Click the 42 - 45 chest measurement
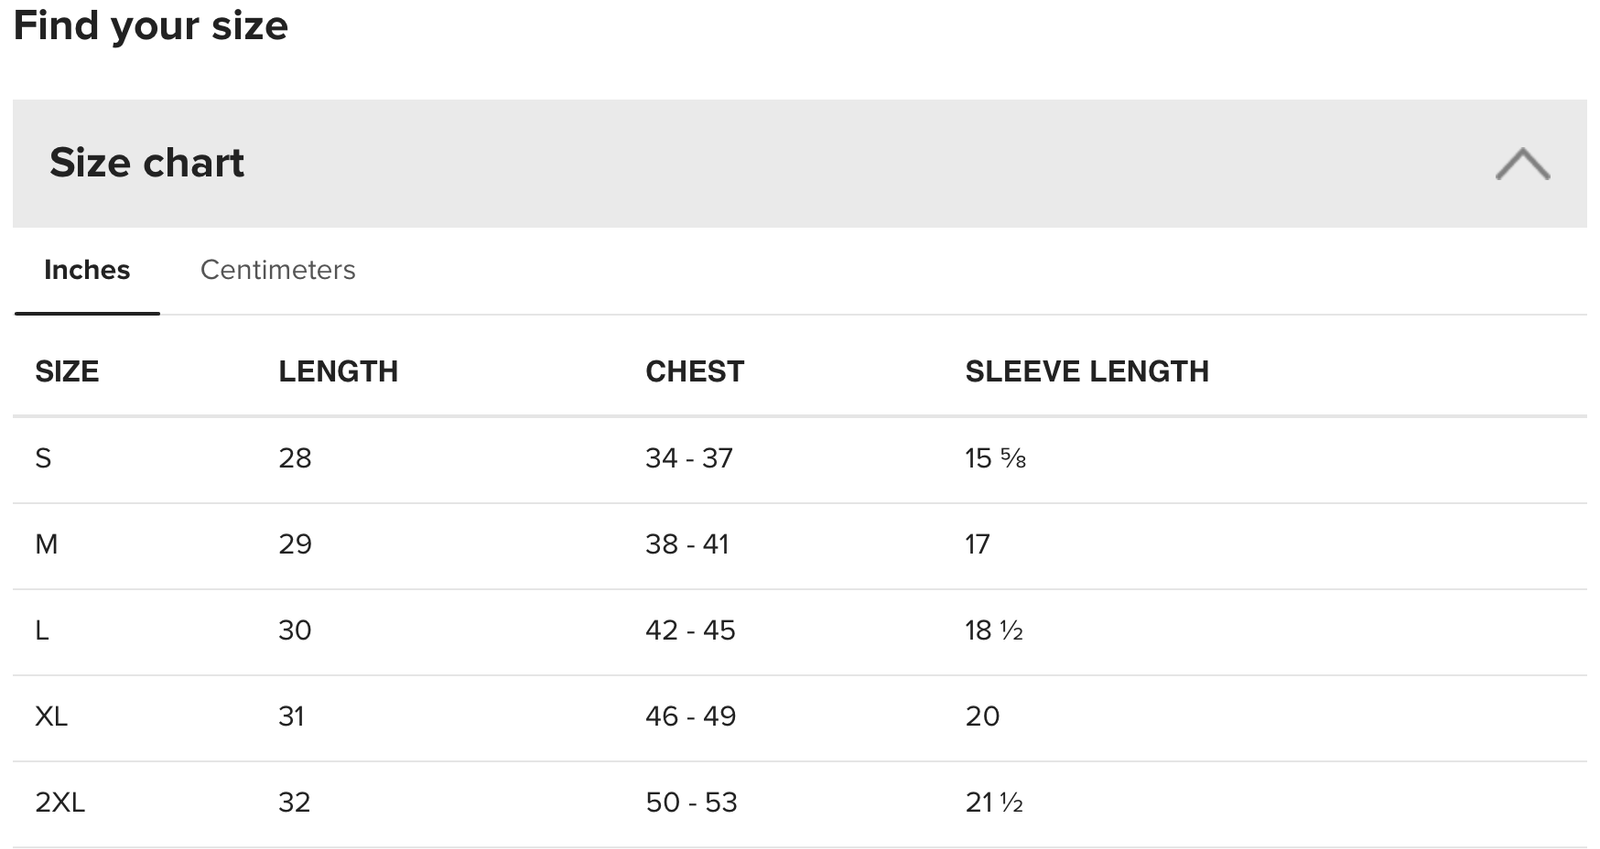This screenshot has width=1600, height=849. click(690, 630)
